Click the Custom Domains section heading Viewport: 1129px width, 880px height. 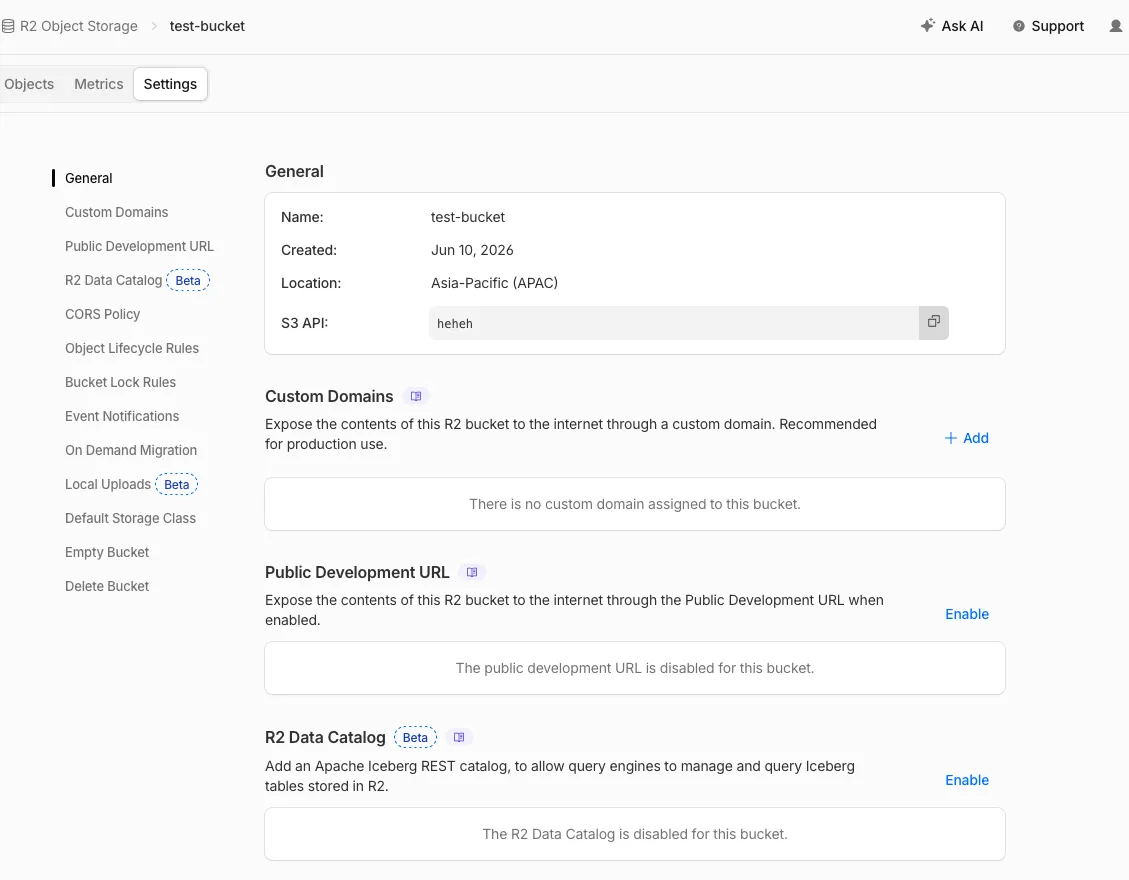point(329,396)
